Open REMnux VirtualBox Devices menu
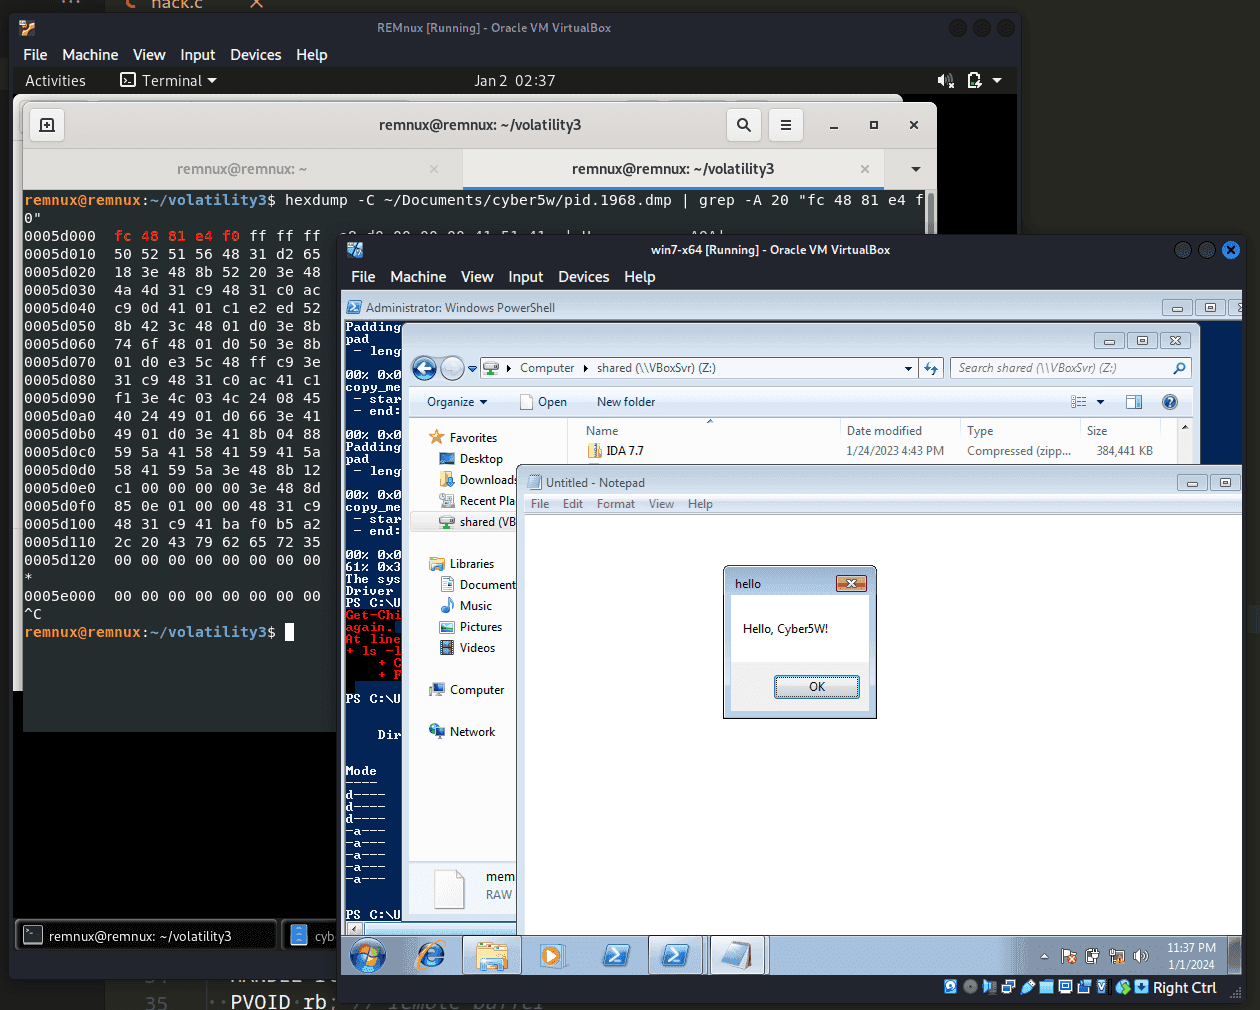The height and width of the screenshot is (1010, 1260). pos(256,55)
